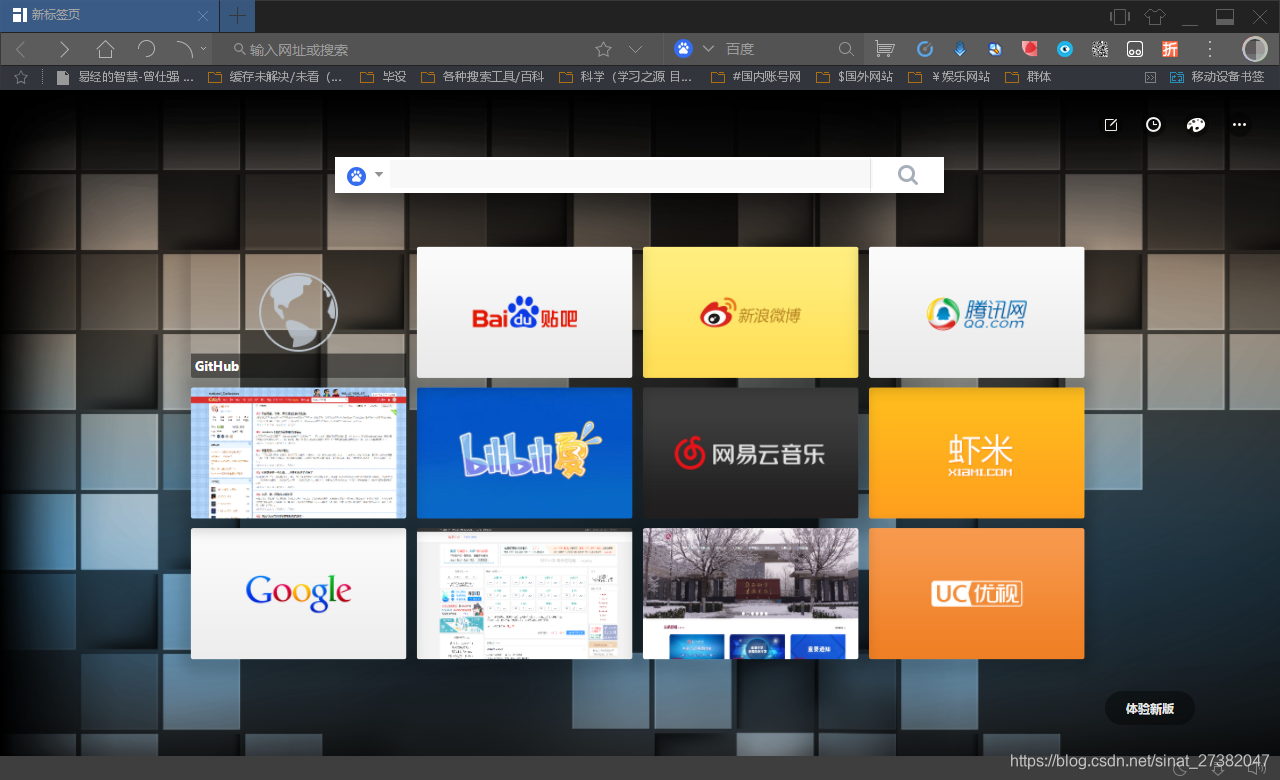Click the center page search input
Image resolution: width=1280 pixels, height=780 pixels.
pos(630,175)
